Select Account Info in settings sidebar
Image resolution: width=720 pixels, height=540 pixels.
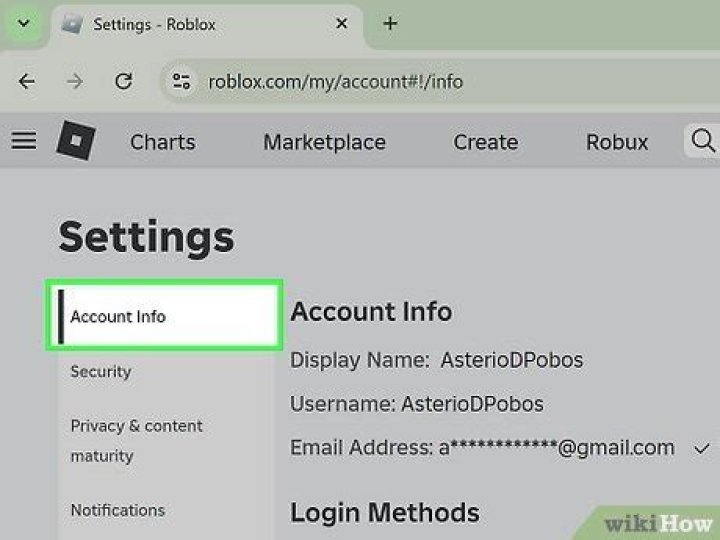coord(165,316)
